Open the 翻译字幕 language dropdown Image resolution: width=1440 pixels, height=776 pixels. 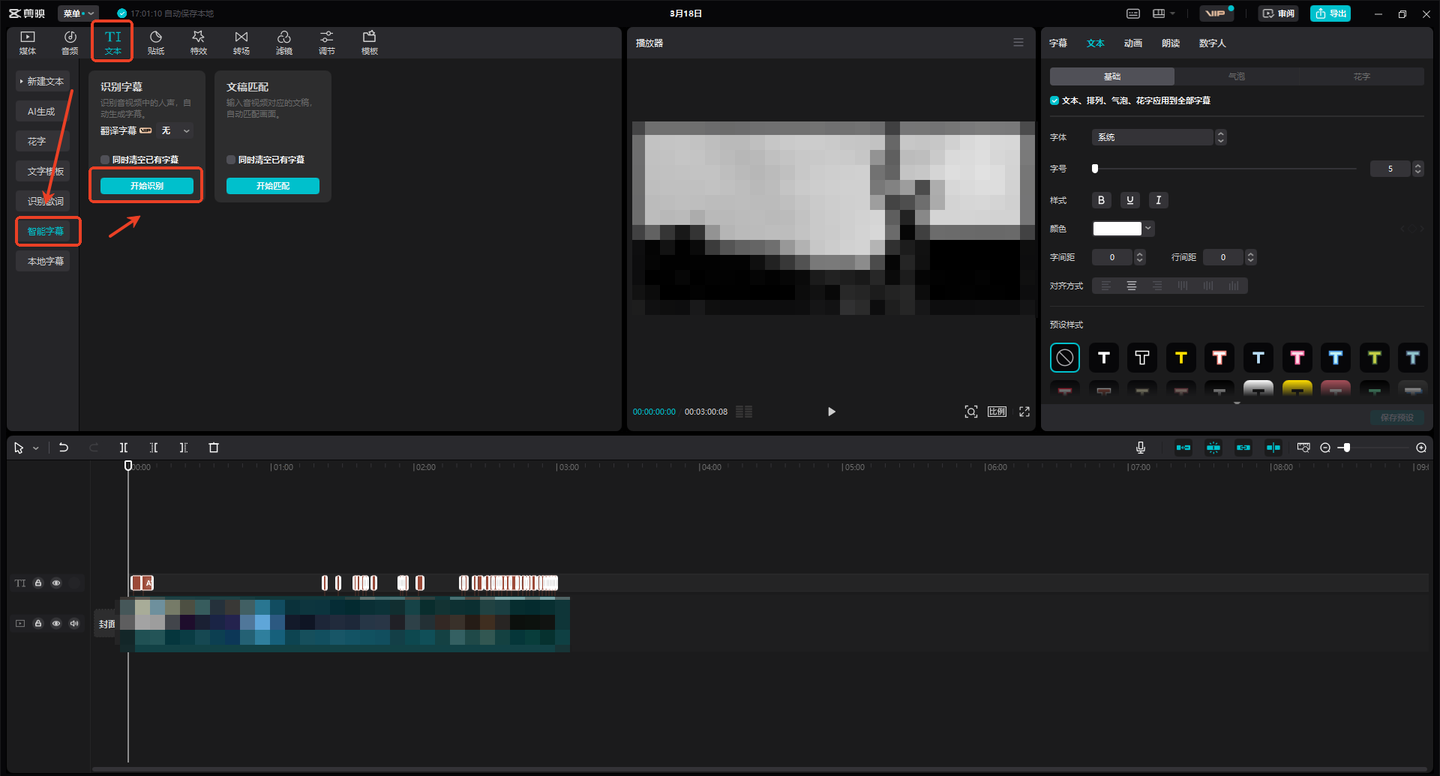coord(176,131)
